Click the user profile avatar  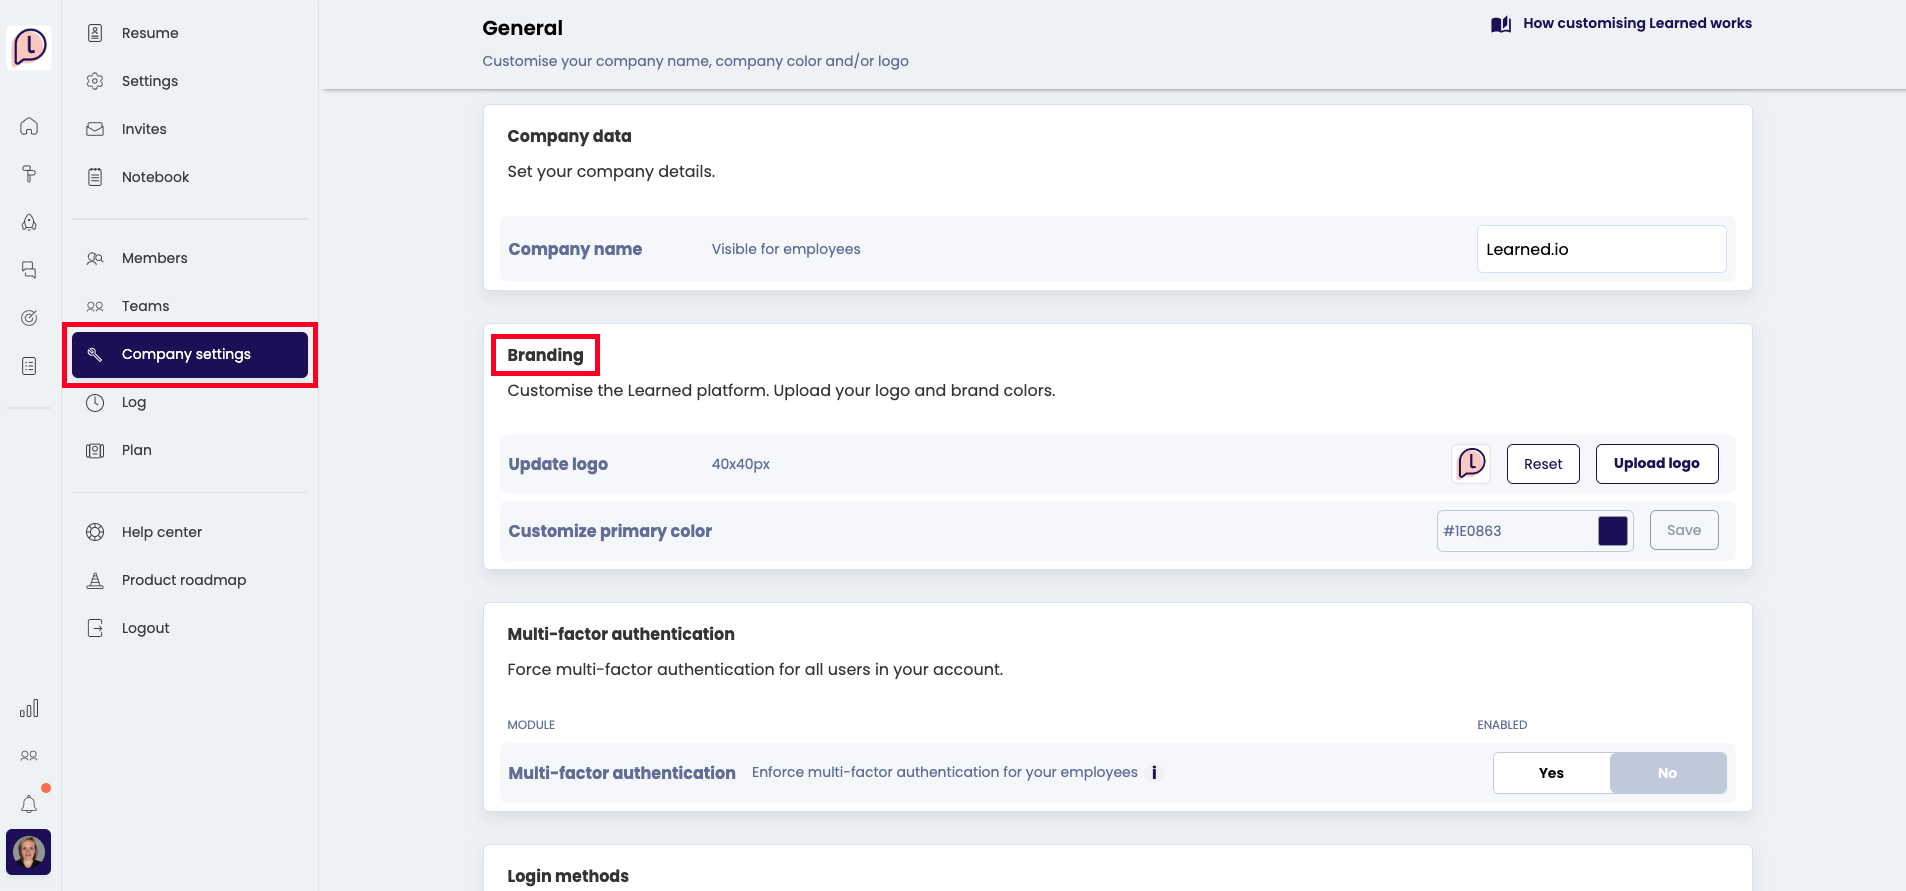29,852
